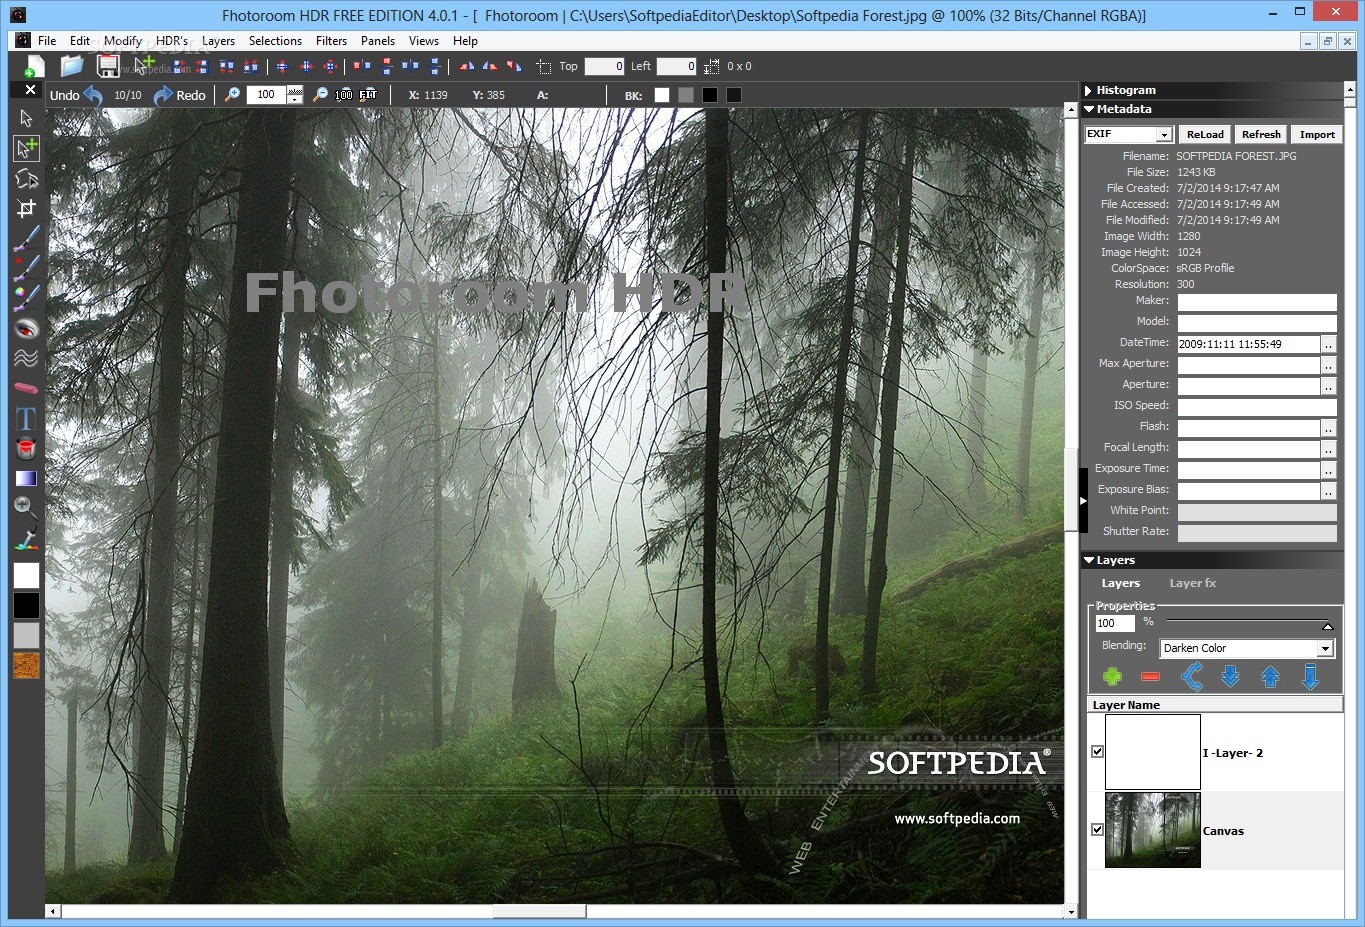Create a new document with the New icon
Screen dimensions: 1365x927
pyautogui.click(x=34, y=67)
